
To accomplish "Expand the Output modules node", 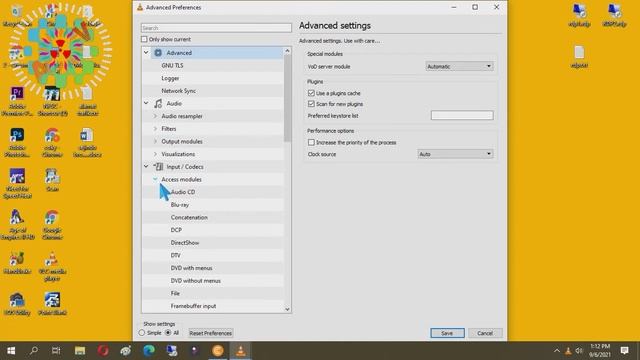I will pos(155,141).
